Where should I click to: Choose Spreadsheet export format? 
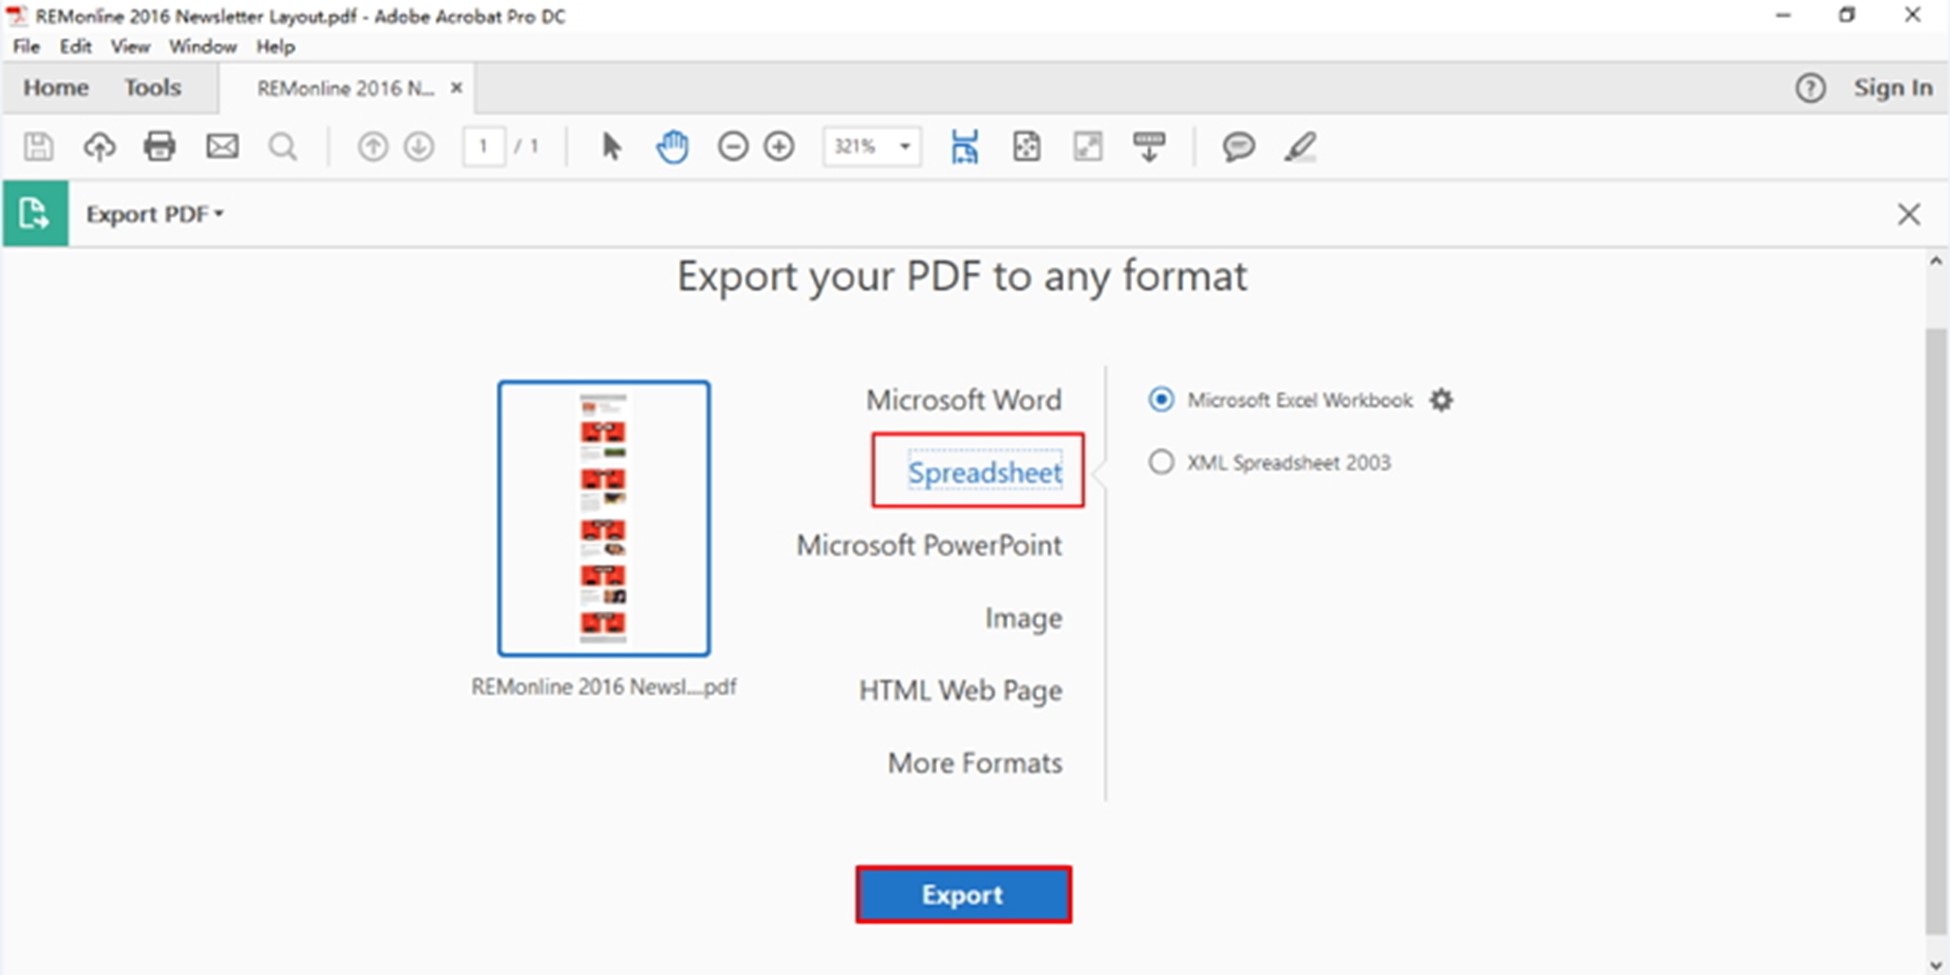985,472
